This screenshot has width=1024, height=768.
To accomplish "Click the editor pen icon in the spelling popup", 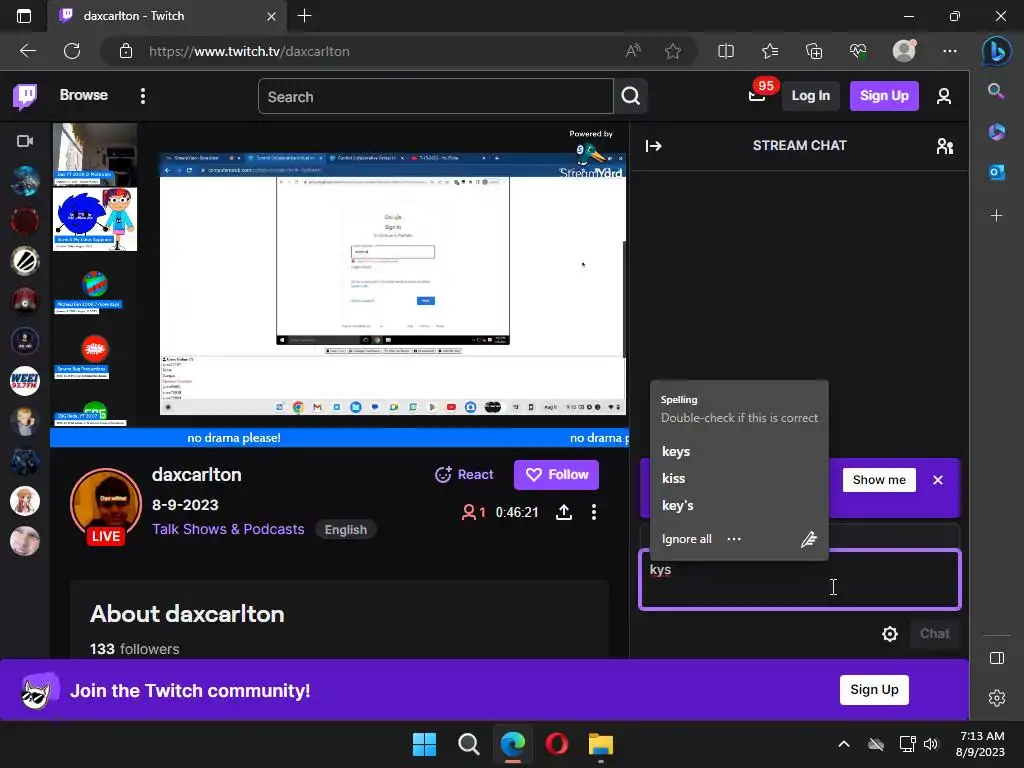I will pyautogui.click(x=808, y=539).
